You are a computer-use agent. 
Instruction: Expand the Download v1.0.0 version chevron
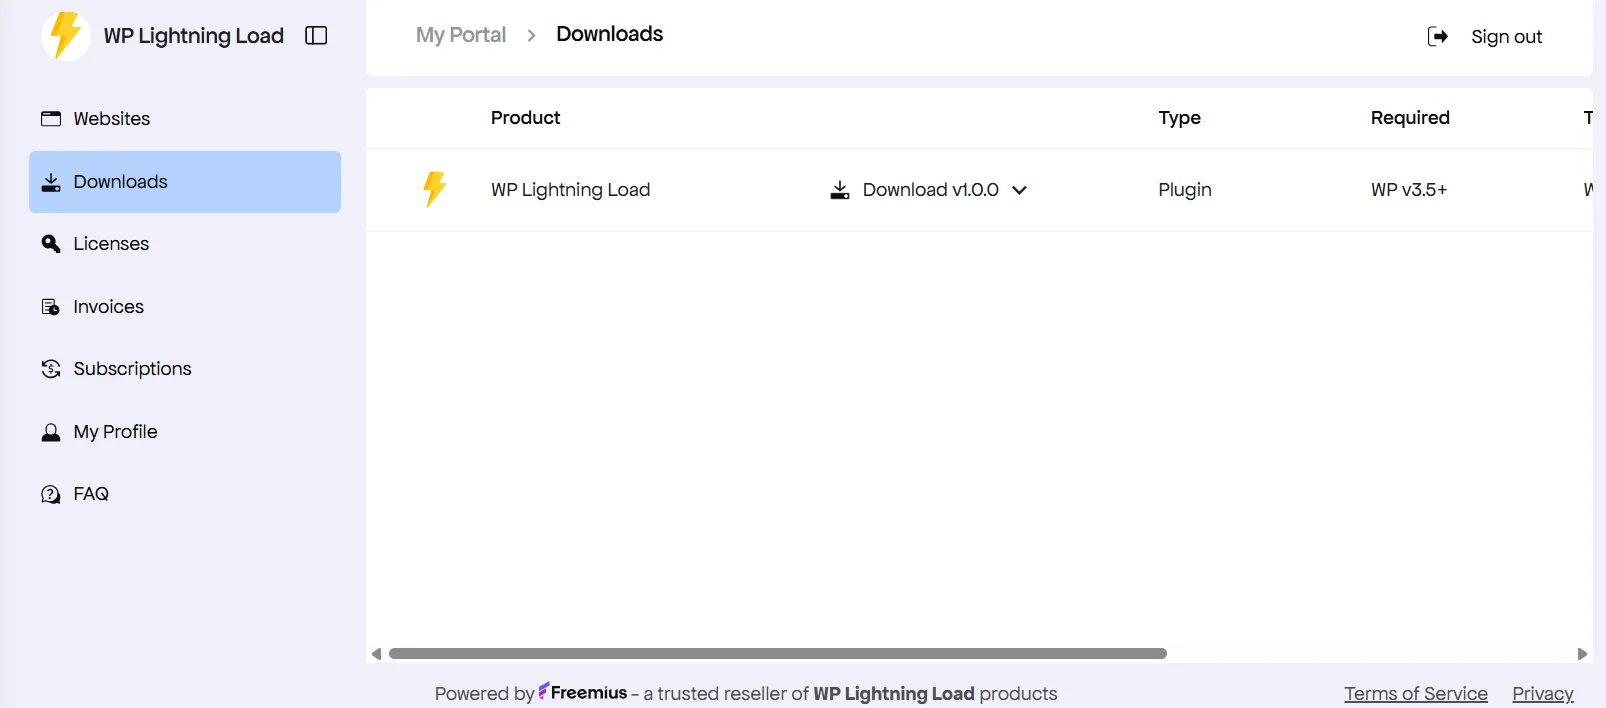1020,190
